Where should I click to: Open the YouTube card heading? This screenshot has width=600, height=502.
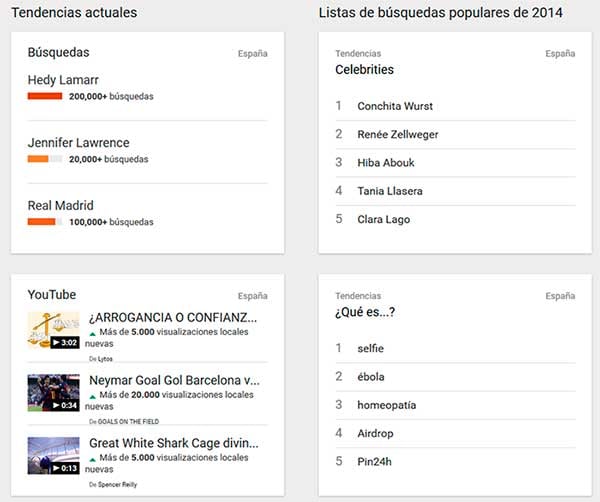coord(52,295)
